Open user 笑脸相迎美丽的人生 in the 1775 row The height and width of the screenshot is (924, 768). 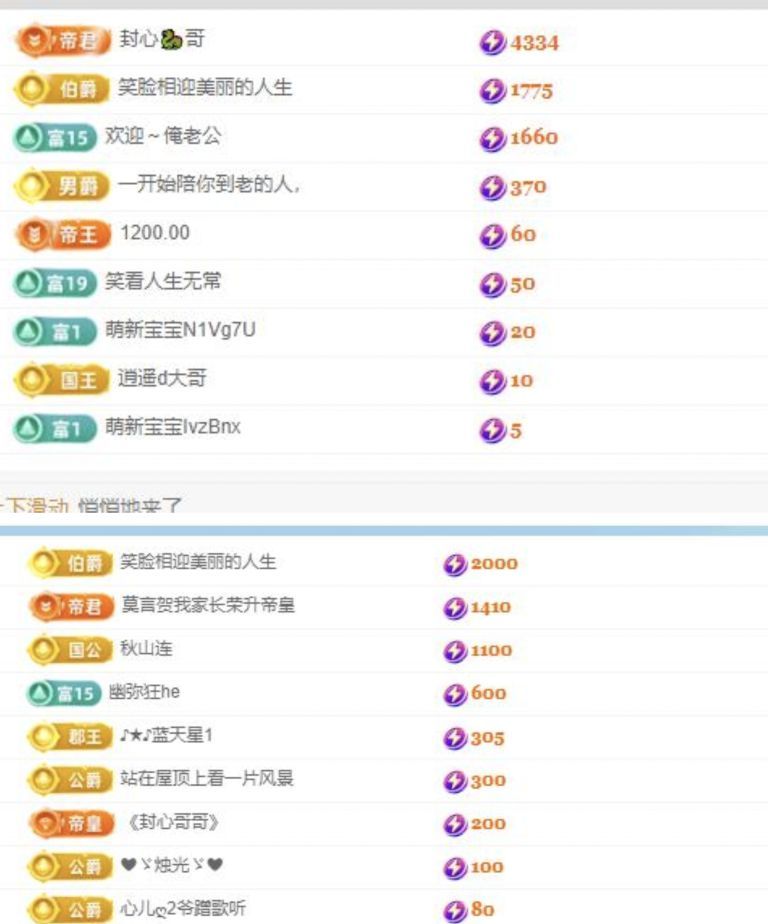tap(205, 88)
